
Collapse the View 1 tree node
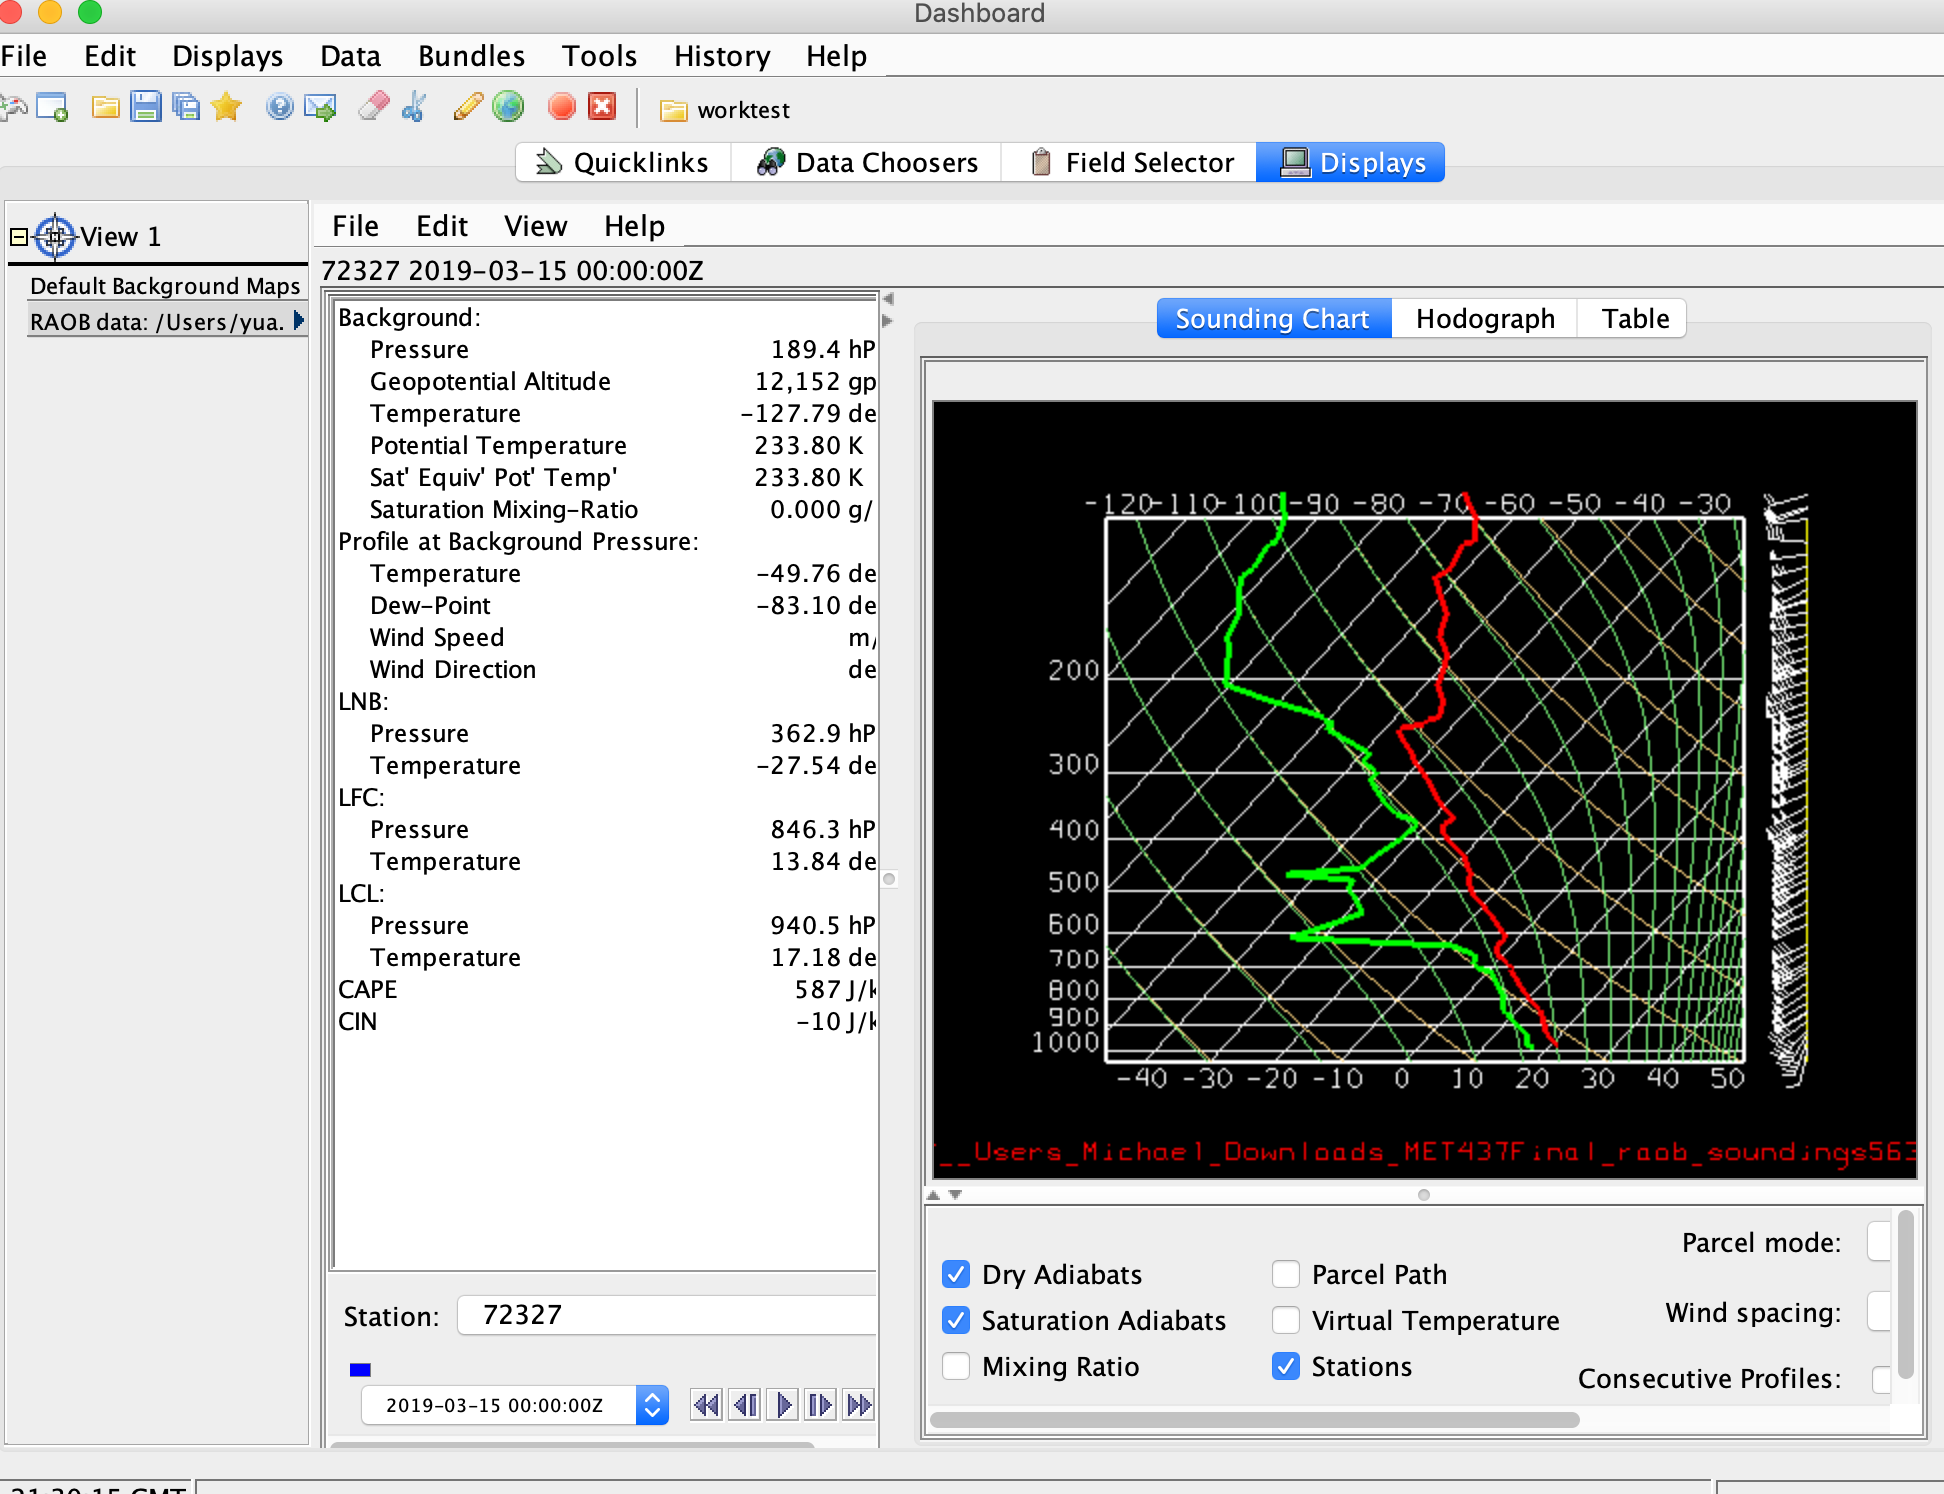click(x=18, y=237)
